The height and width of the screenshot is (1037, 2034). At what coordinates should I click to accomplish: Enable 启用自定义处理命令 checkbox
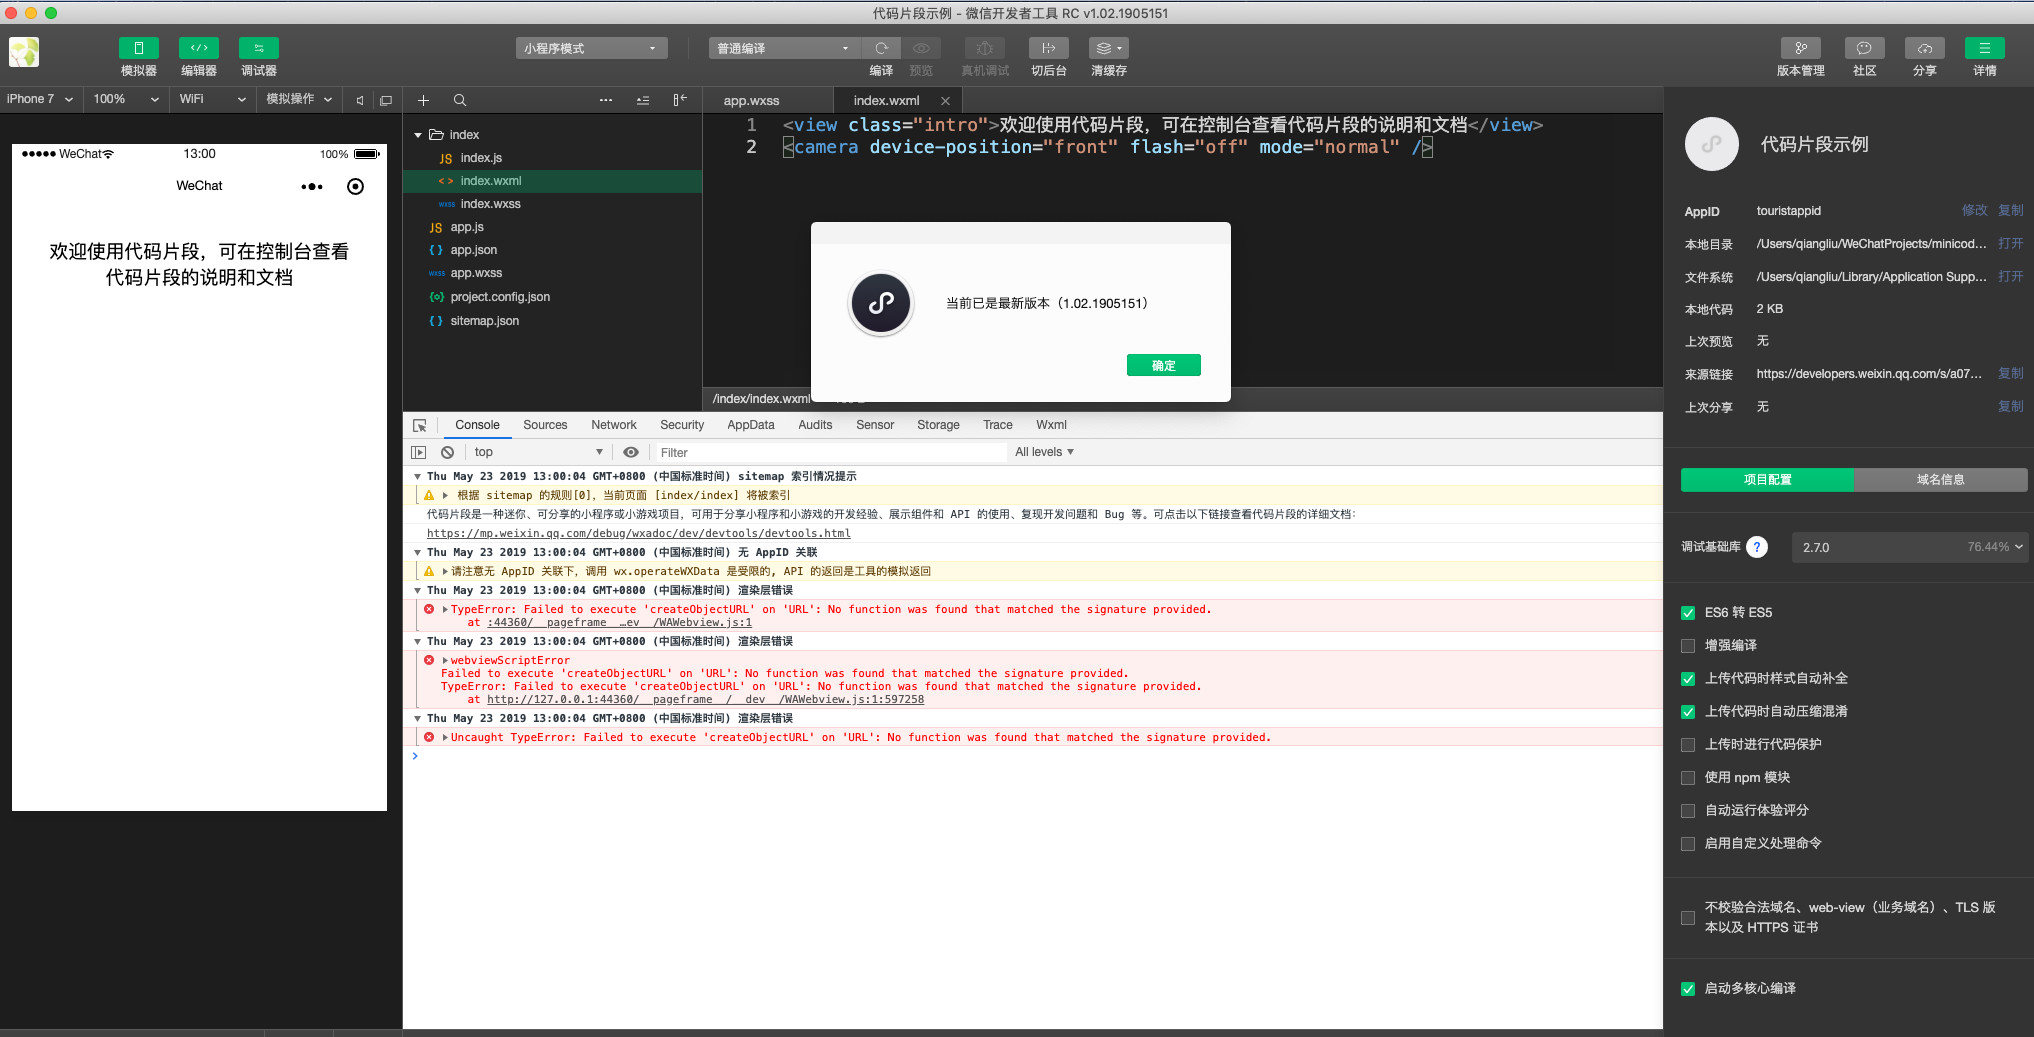[x=1688, y=844]
